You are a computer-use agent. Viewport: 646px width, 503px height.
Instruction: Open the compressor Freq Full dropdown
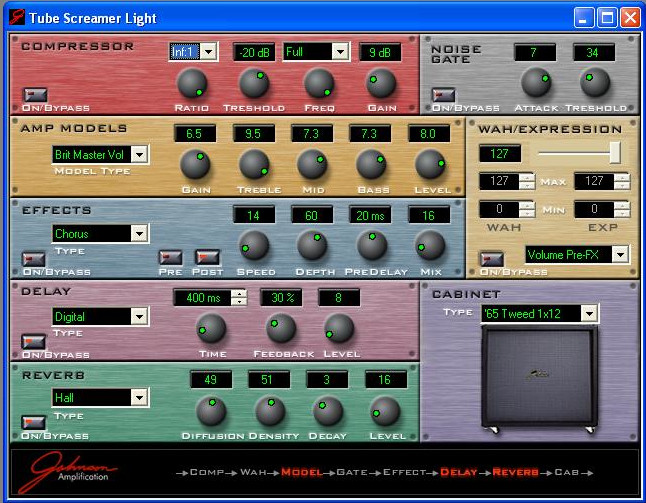pos(340,52)
